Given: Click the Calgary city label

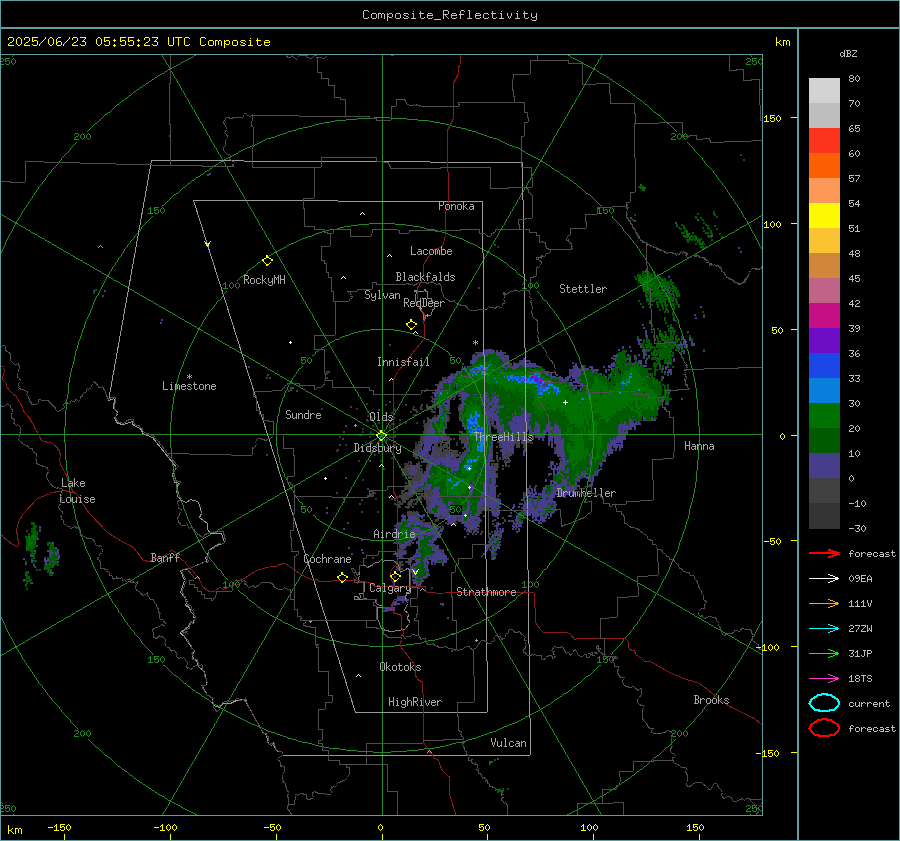Looking at the screenshot, I should 390,588.
